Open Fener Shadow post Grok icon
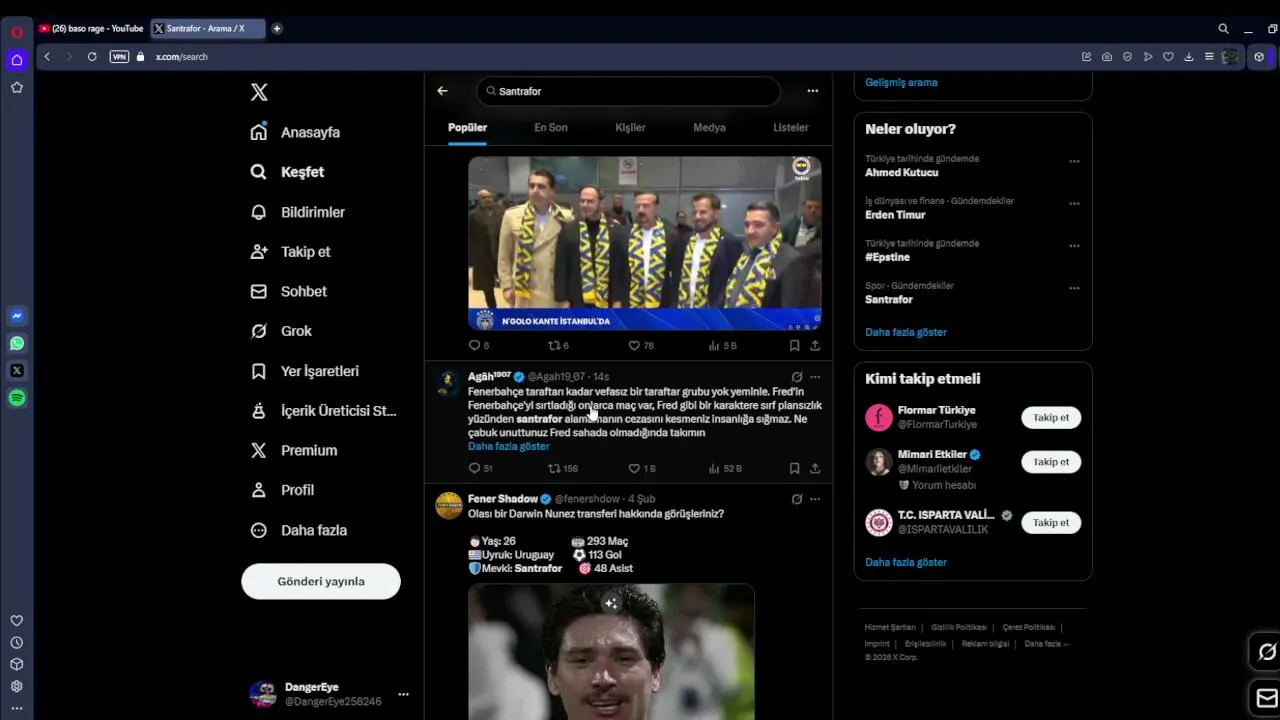 pos(796,499)
